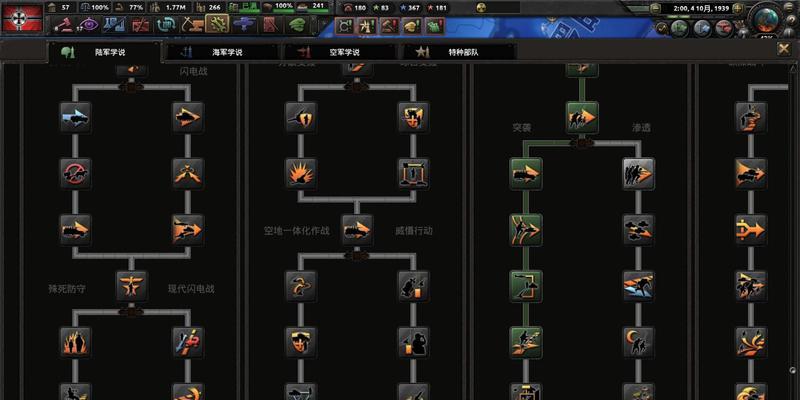800x400 pixels.
Task: Click the checkmark icon left of map modes
Action: [662, 28]
